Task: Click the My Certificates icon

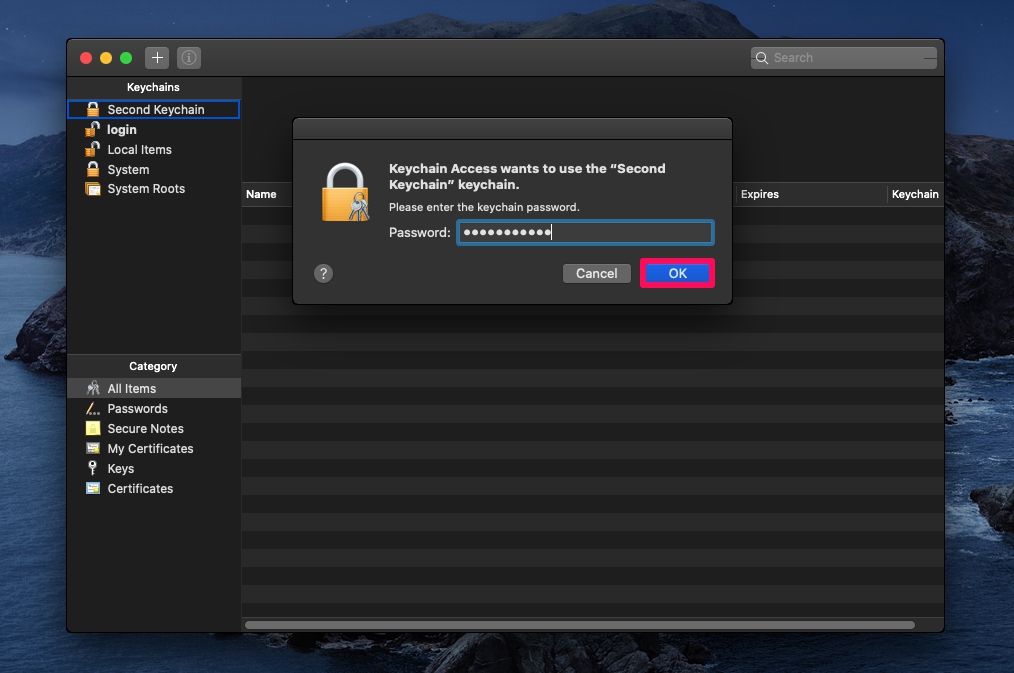Action: click(x=93, y=448)
